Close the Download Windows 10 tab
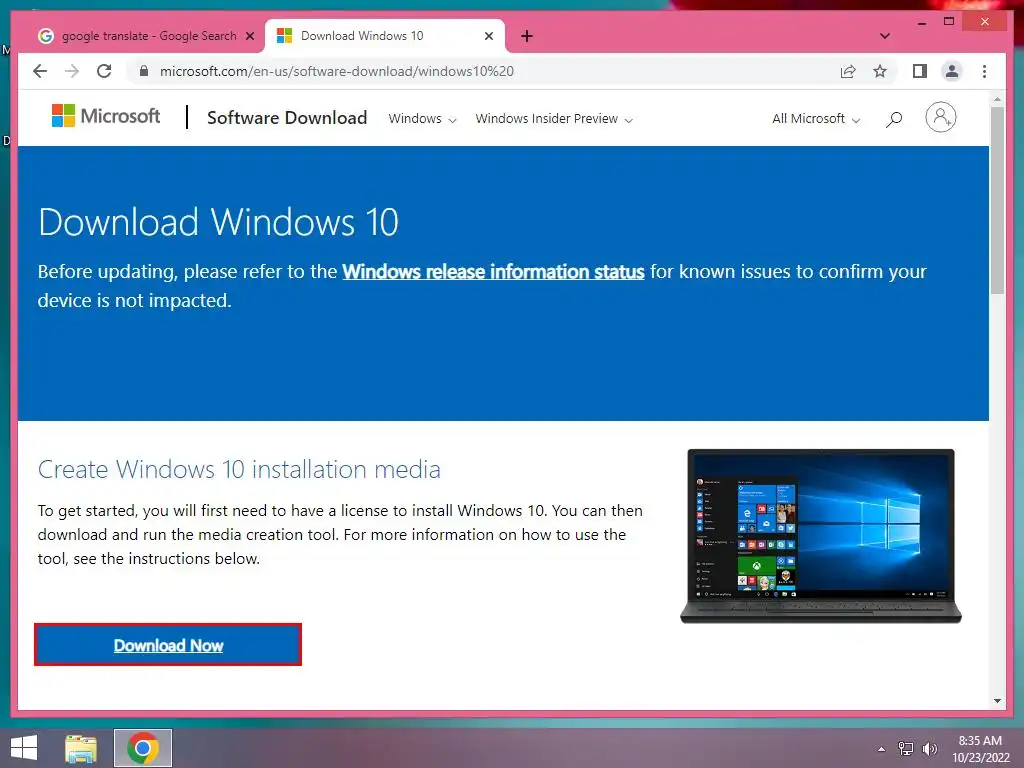 (488, 36)
